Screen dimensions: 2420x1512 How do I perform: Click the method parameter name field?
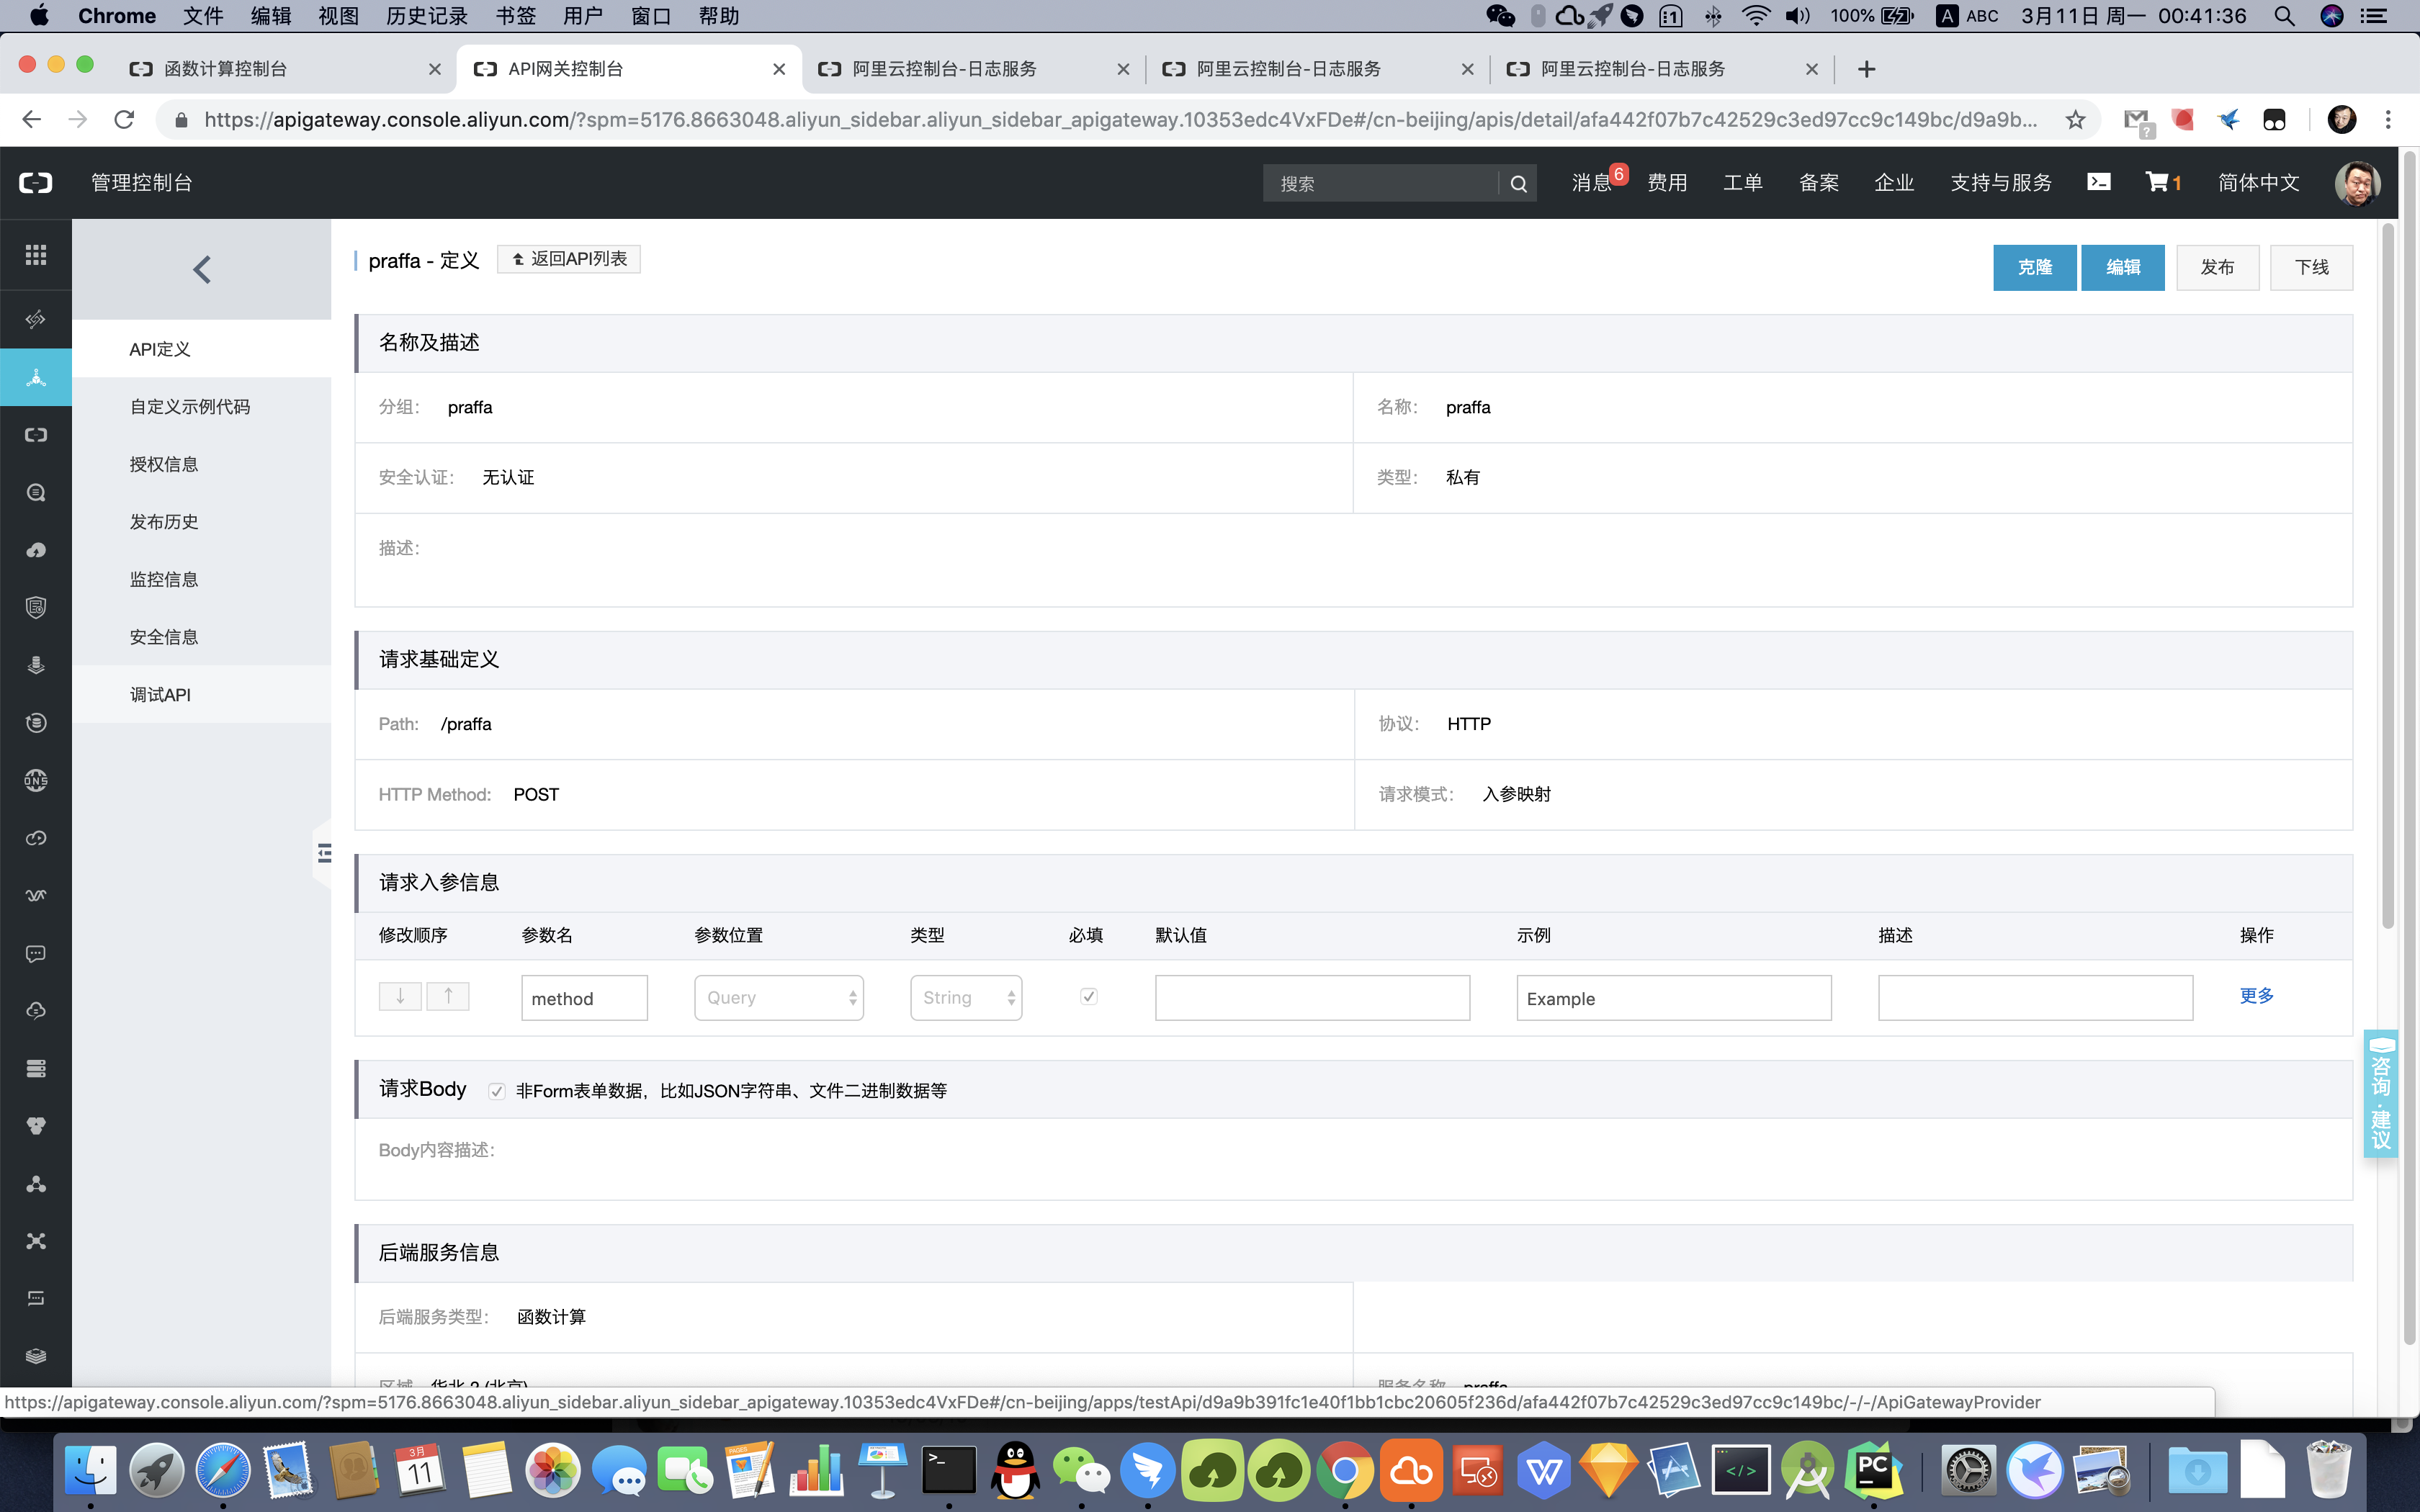click(x=584, y=998)
